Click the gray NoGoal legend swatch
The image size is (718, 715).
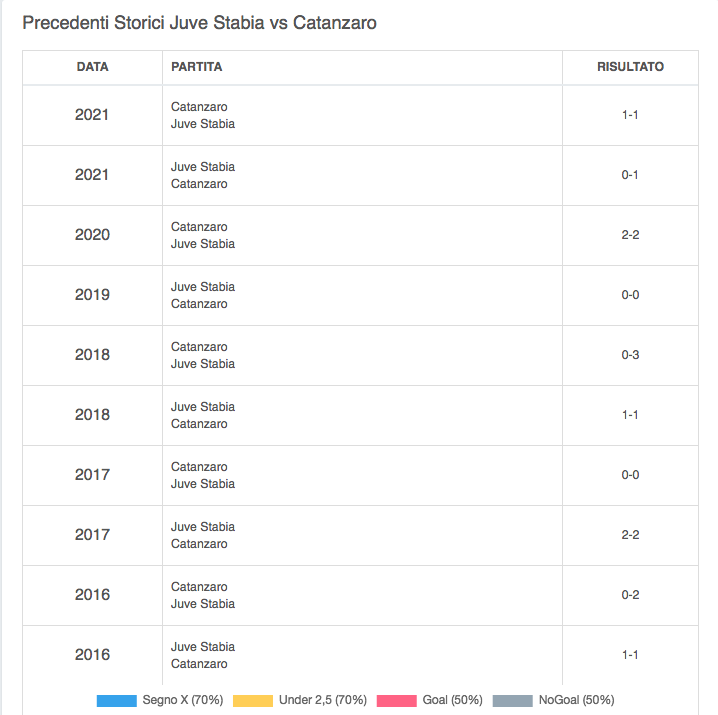tap(512, 700)
